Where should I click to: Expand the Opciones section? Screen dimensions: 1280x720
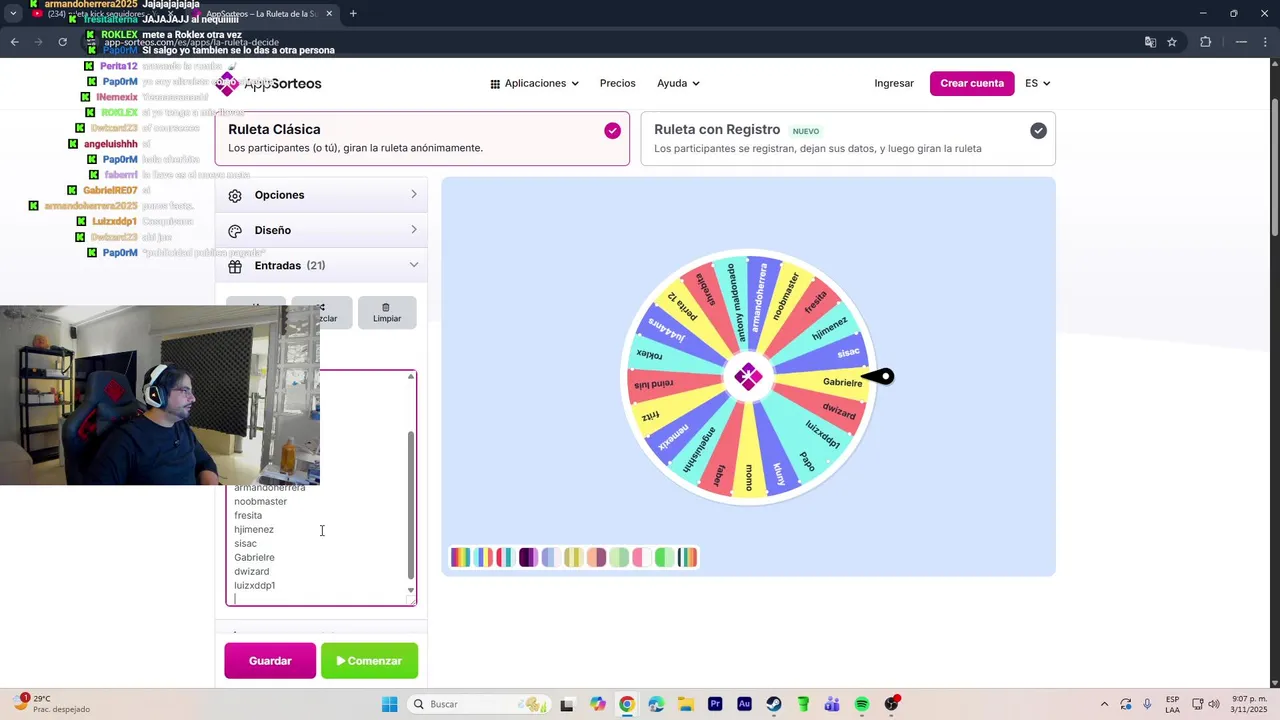tap(321, 195)
